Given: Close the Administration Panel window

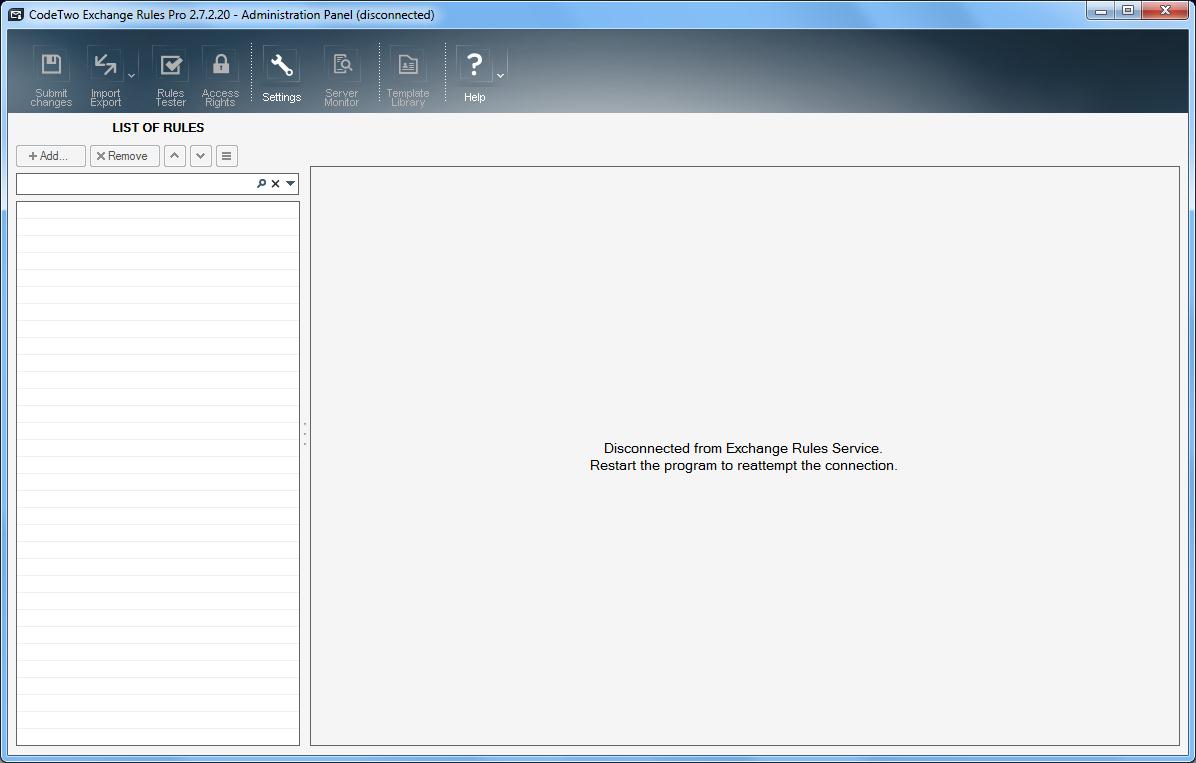Looking at the screenshot, I should 1165,11.
